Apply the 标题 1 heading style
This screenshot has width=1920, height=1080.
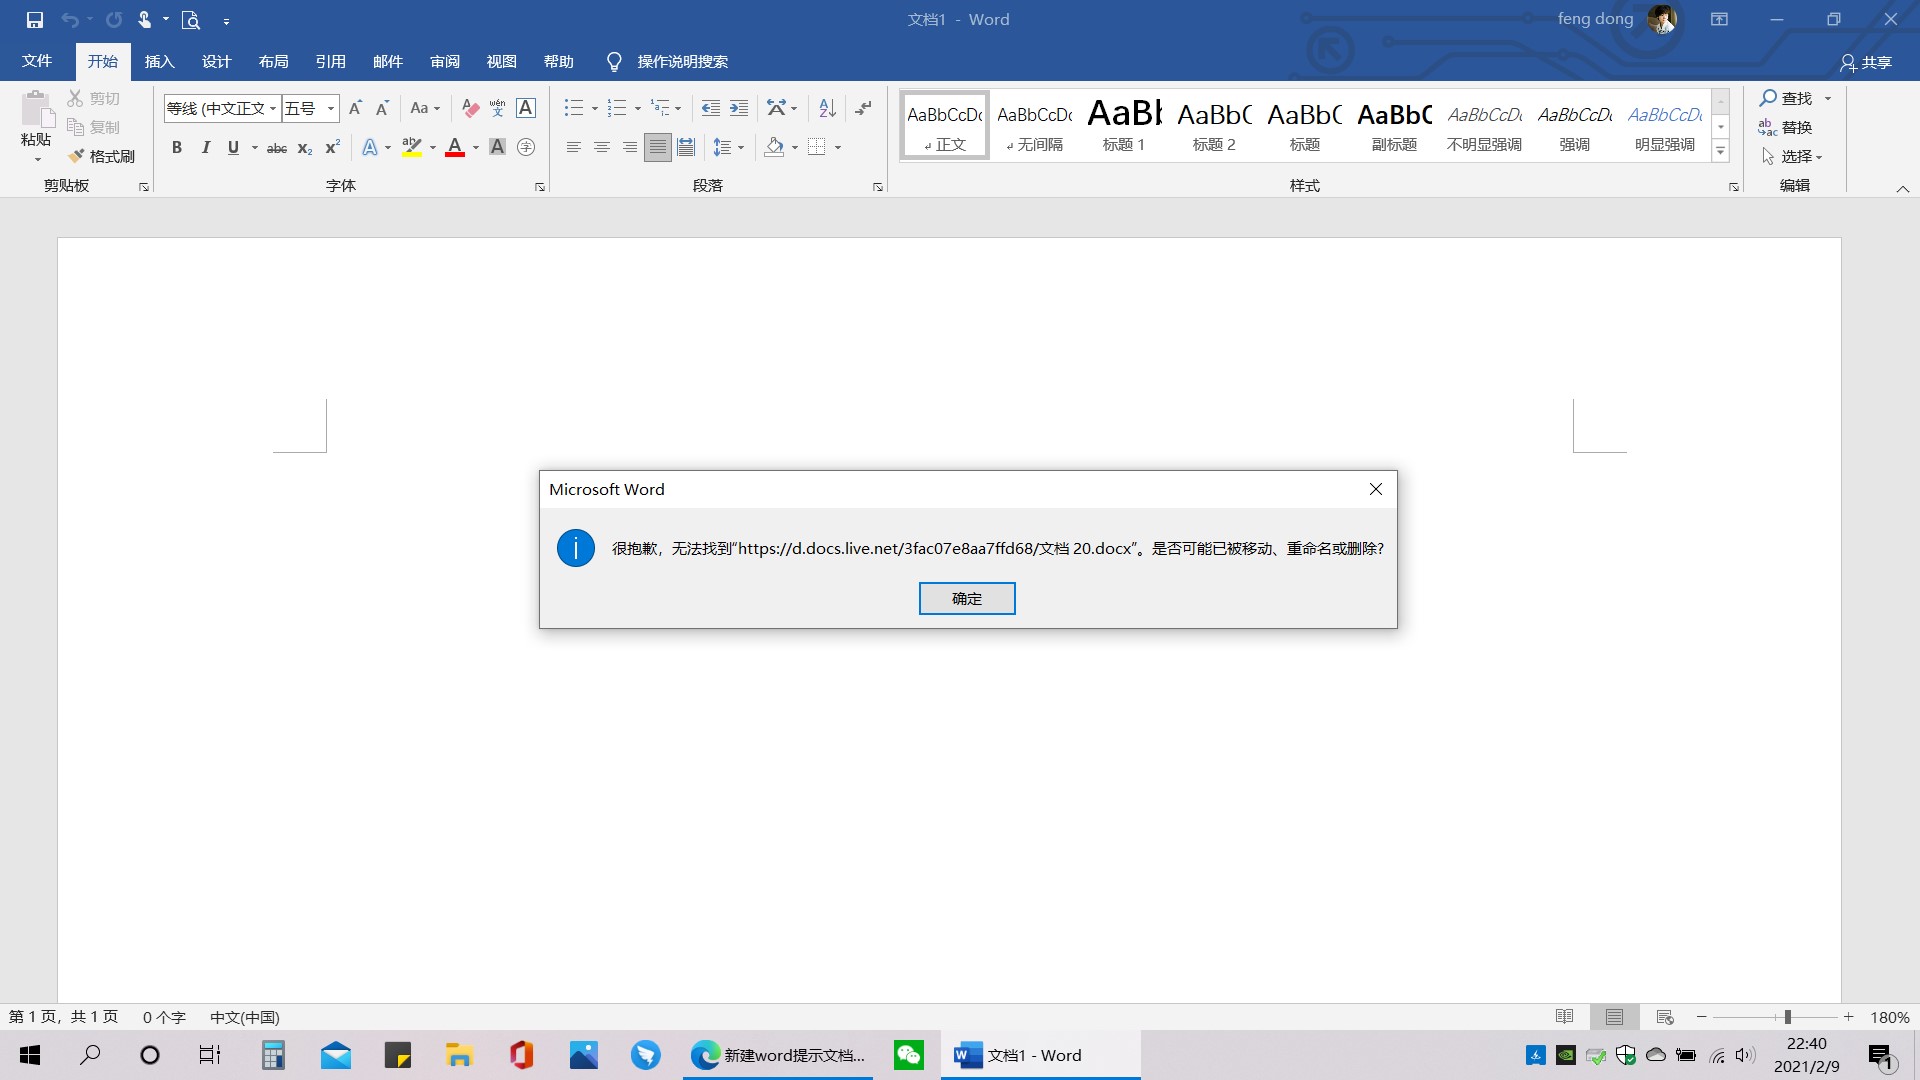[x=1124, y=125]
